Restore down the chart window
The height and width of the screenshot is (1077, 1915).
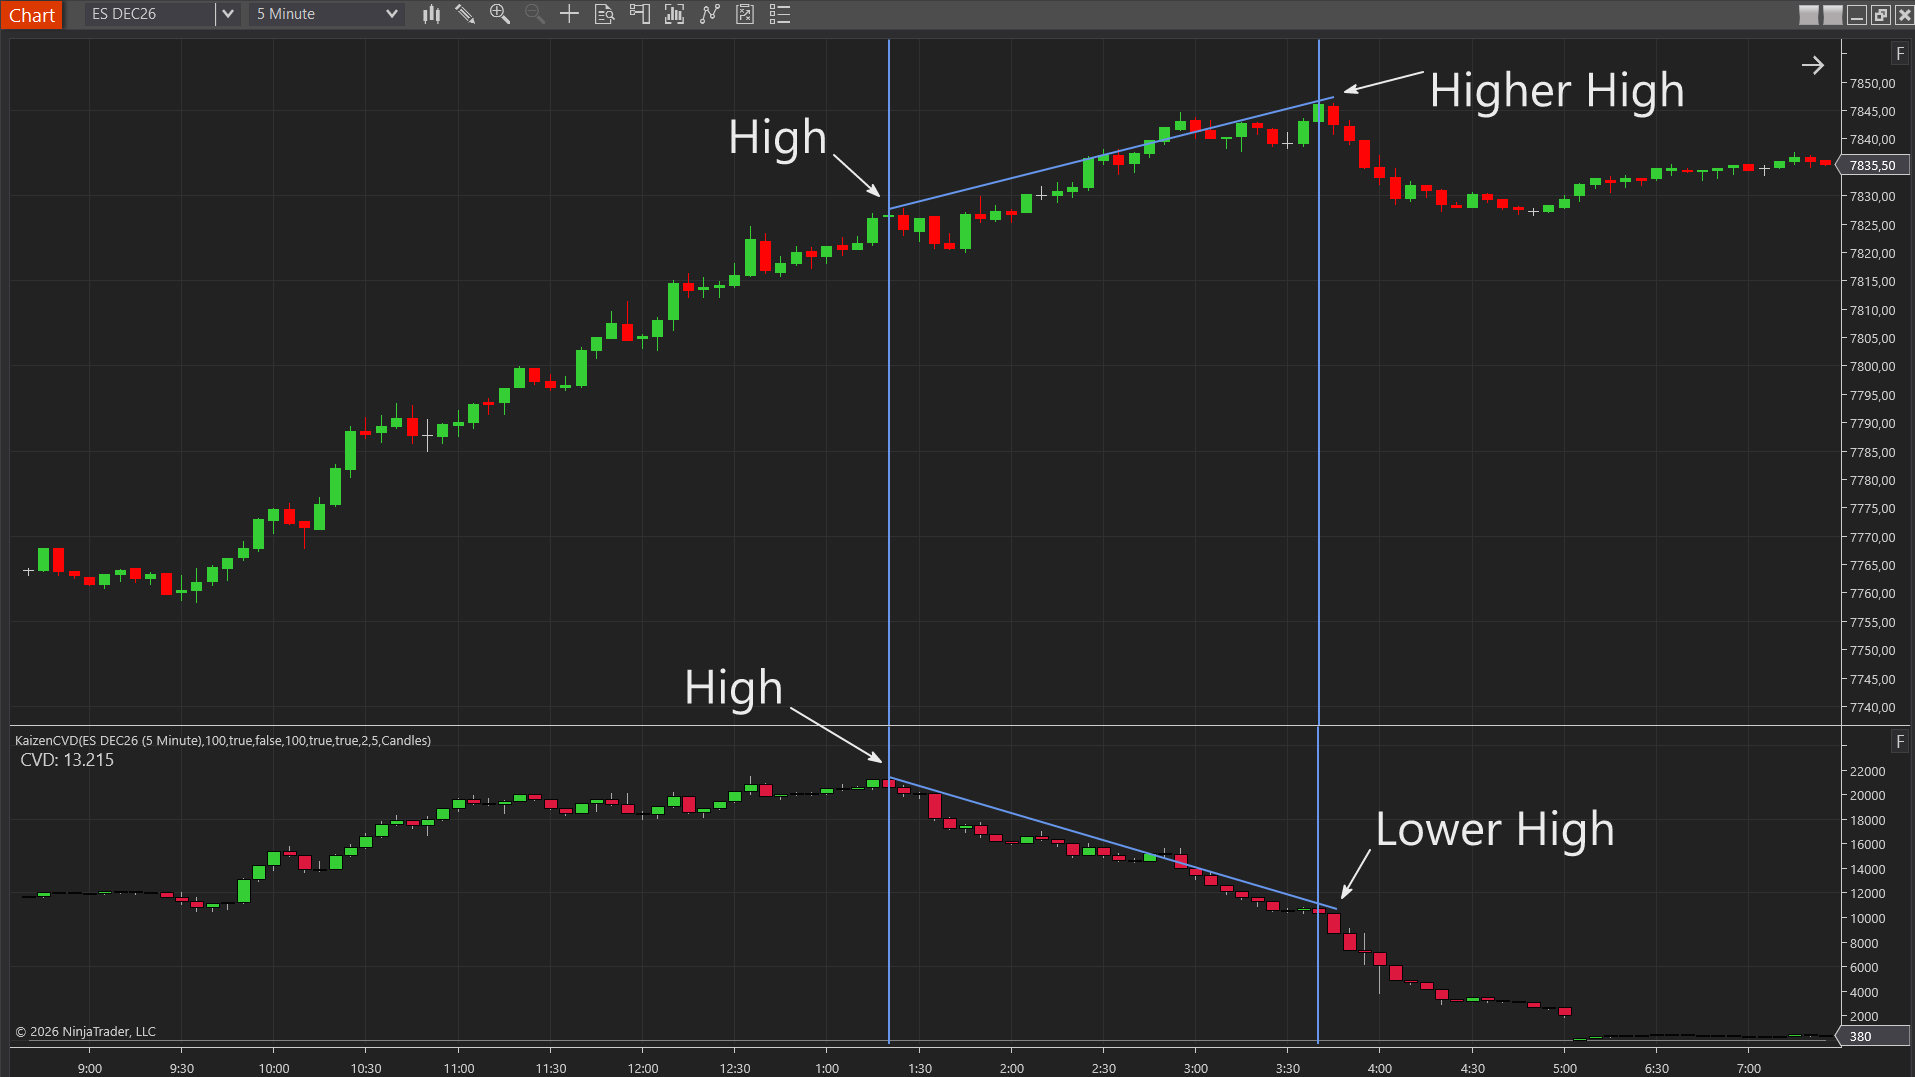(x=1881, y=15)
